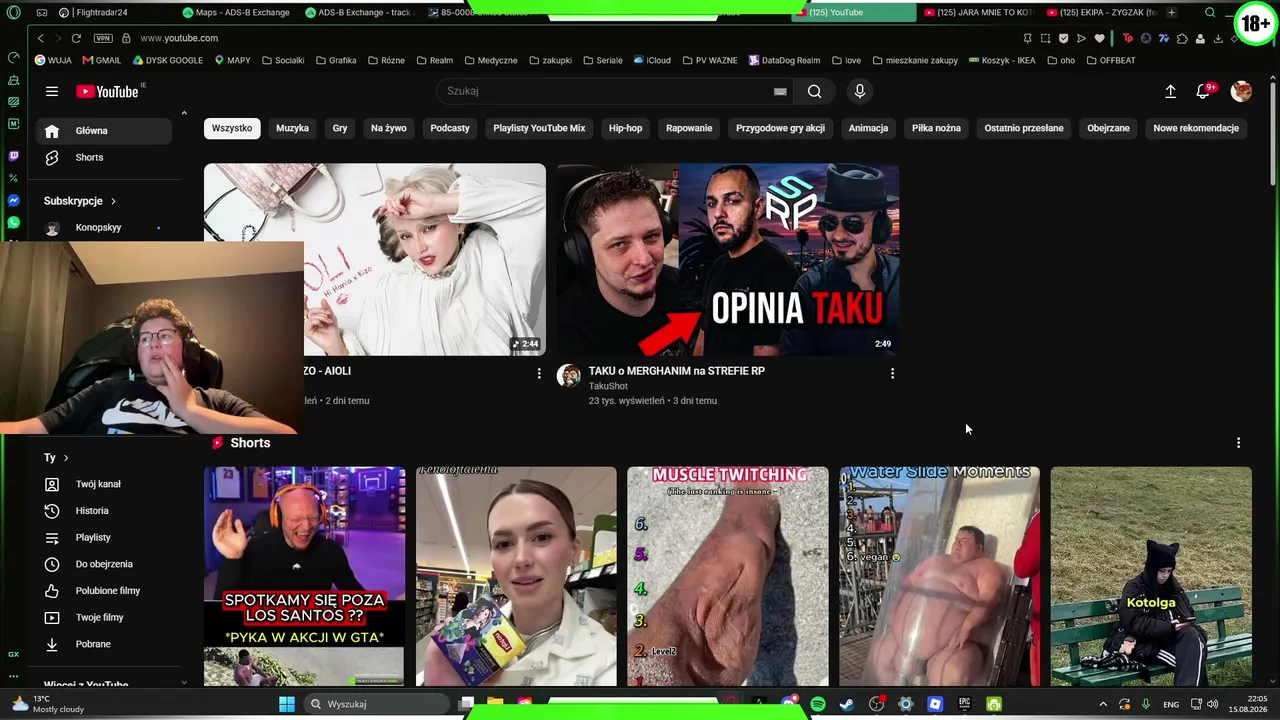Viewport: 1280px width, 720px height.
Task: Open the DYSK GOOGLE bookmark
Action: pyautogui.click(x=167, y=60)
